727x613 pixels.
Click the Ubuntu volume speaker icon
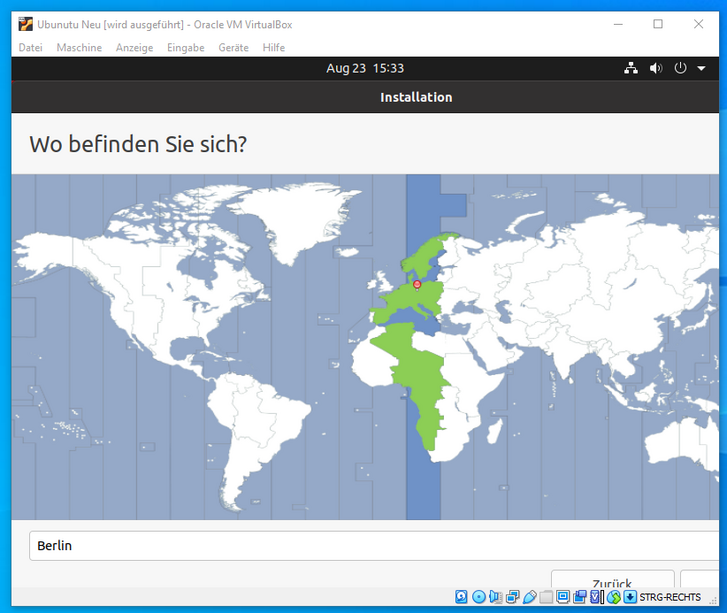656,68
